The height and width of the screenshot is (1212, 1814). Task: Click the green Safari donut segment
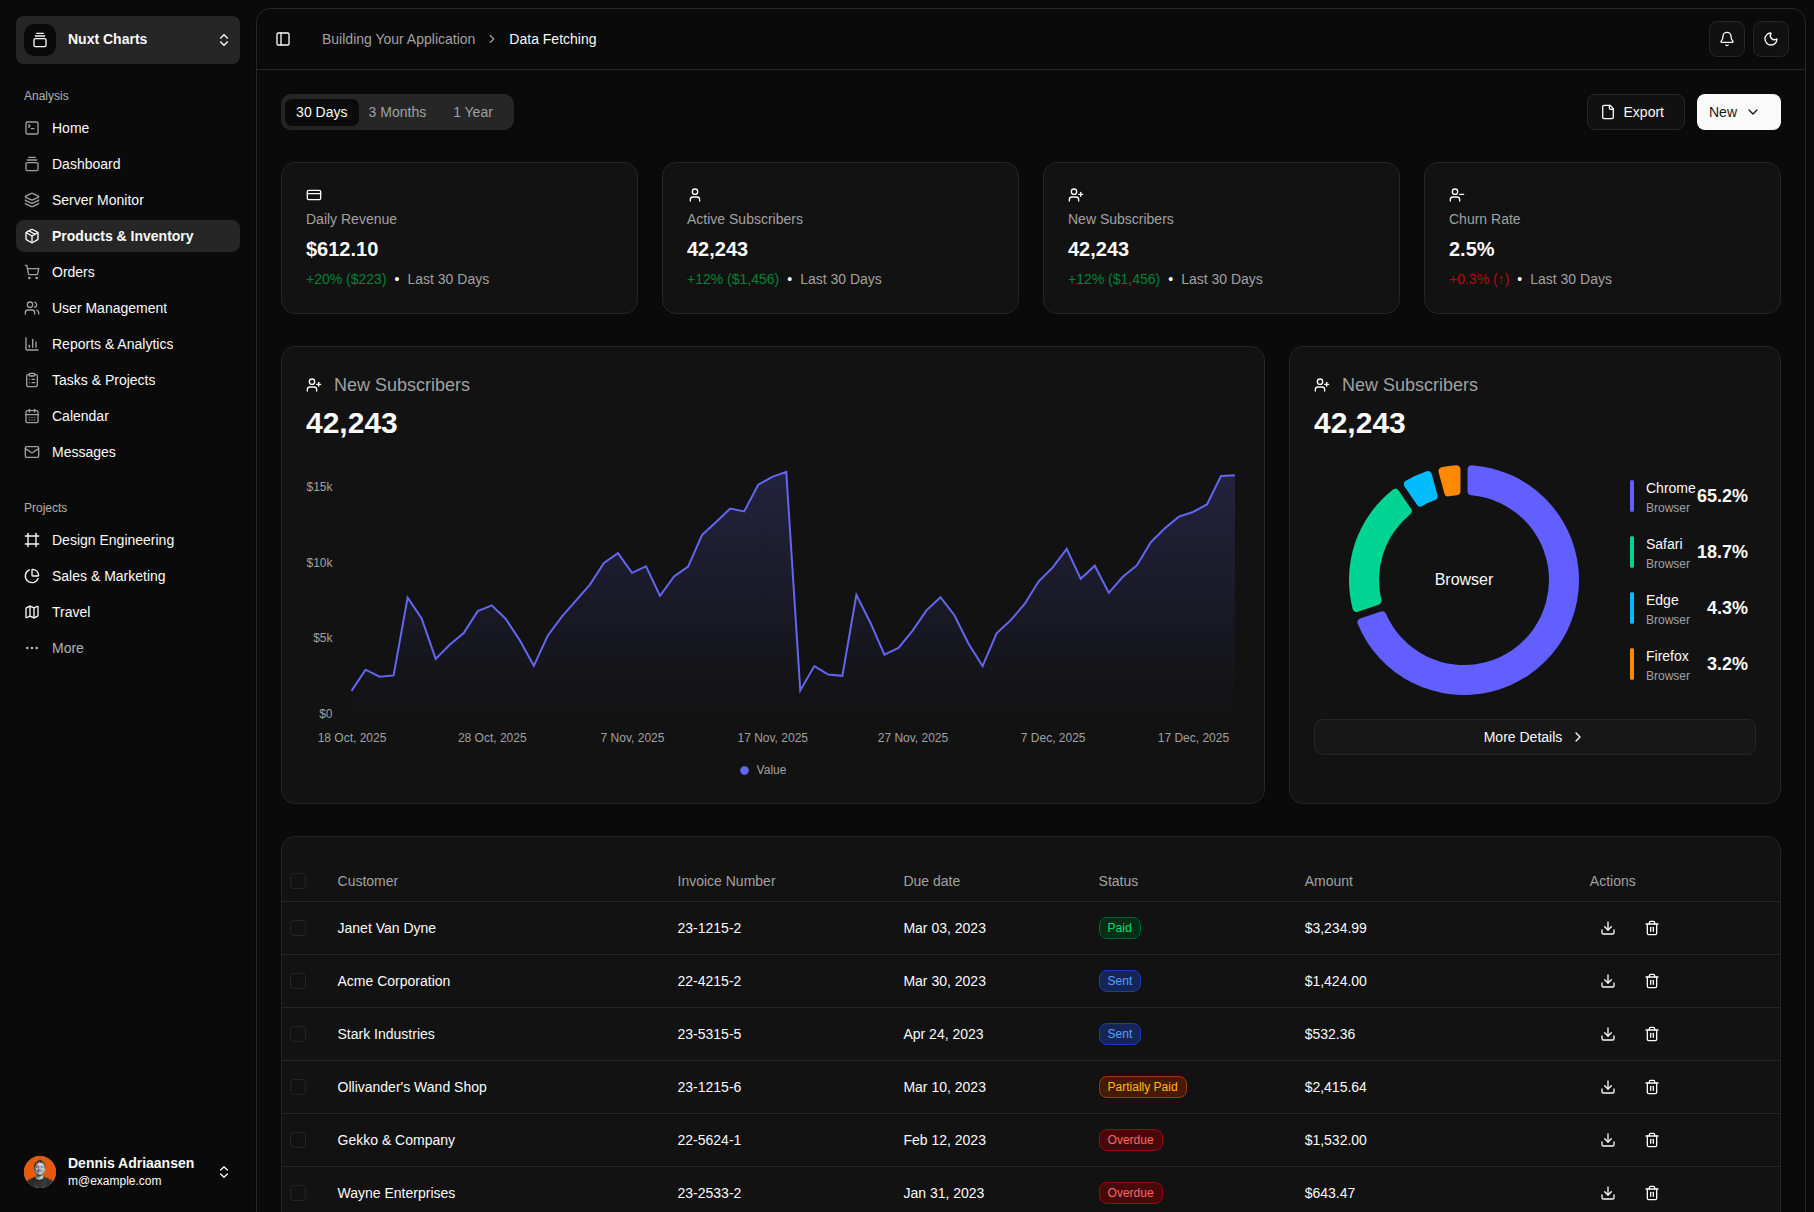1368,548
